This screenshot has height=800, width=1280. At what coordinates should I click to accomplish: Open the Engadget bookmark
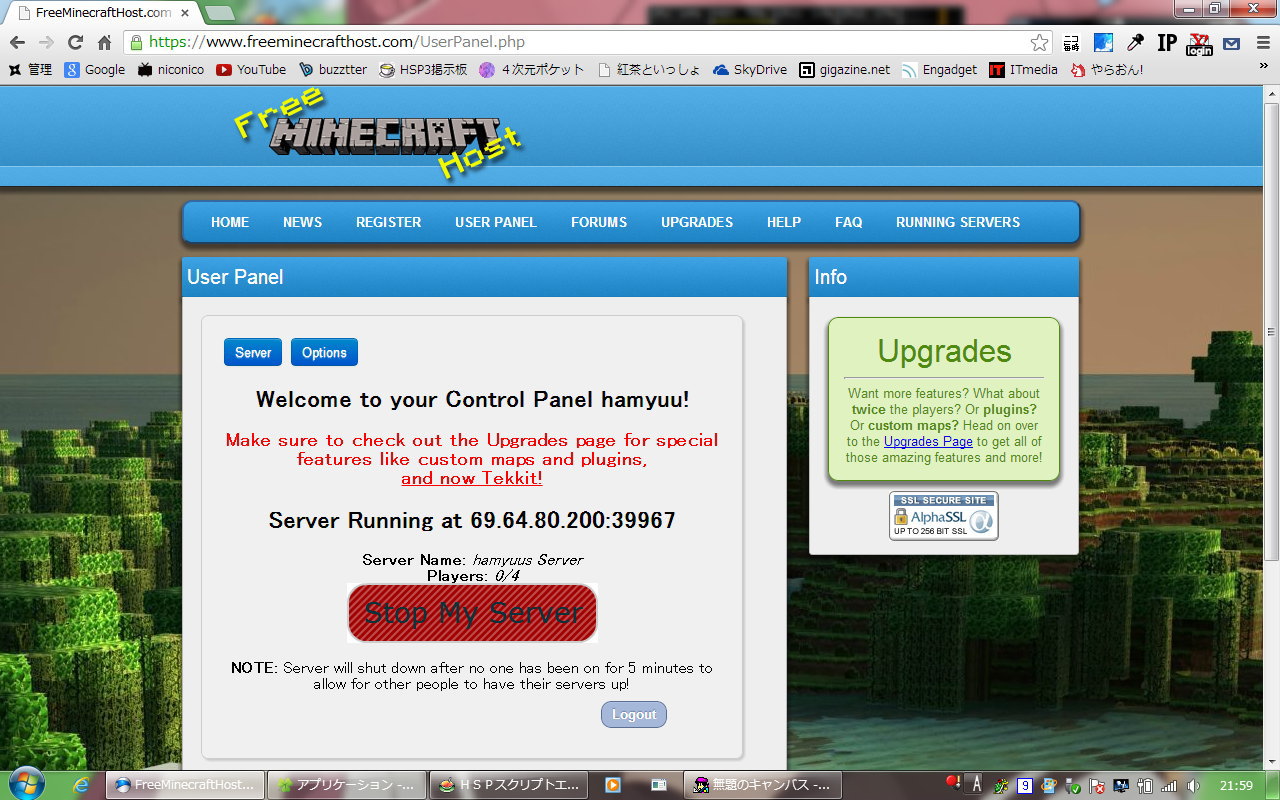point(939,70)
